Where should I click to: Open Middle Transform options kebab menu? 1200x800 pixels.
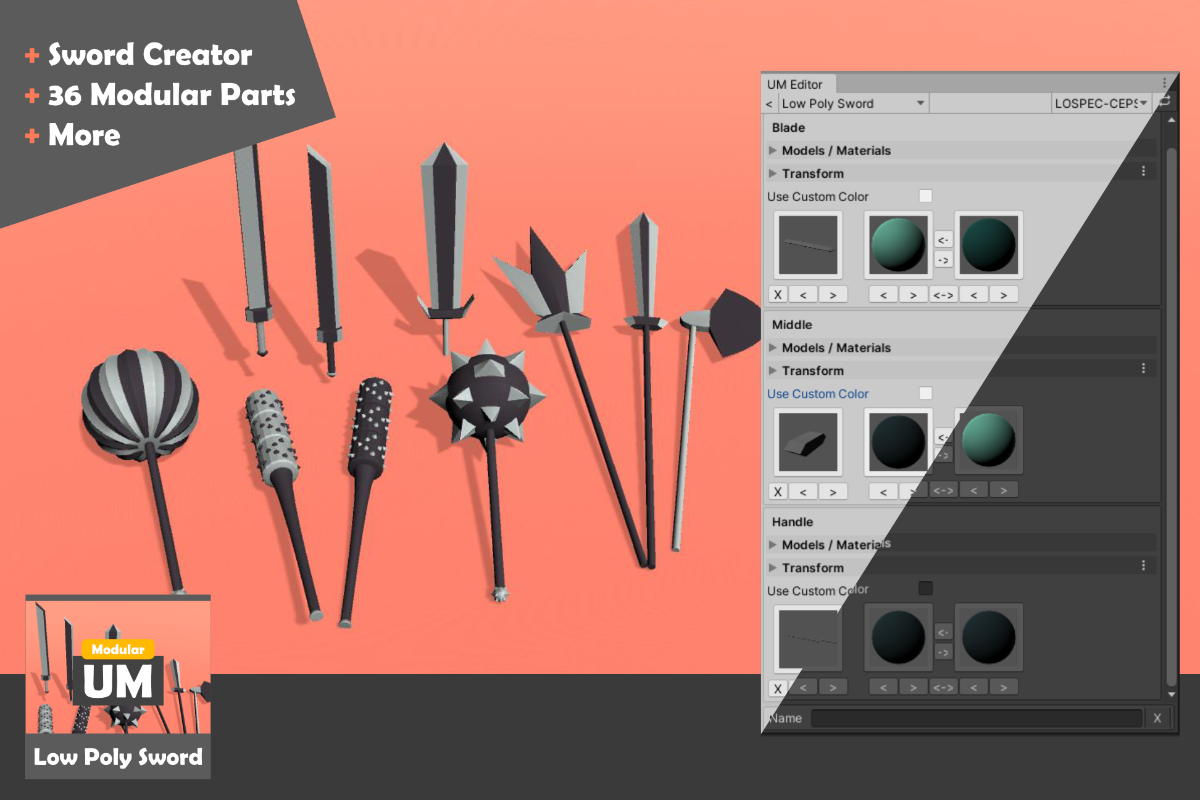tap(1144, 369)
